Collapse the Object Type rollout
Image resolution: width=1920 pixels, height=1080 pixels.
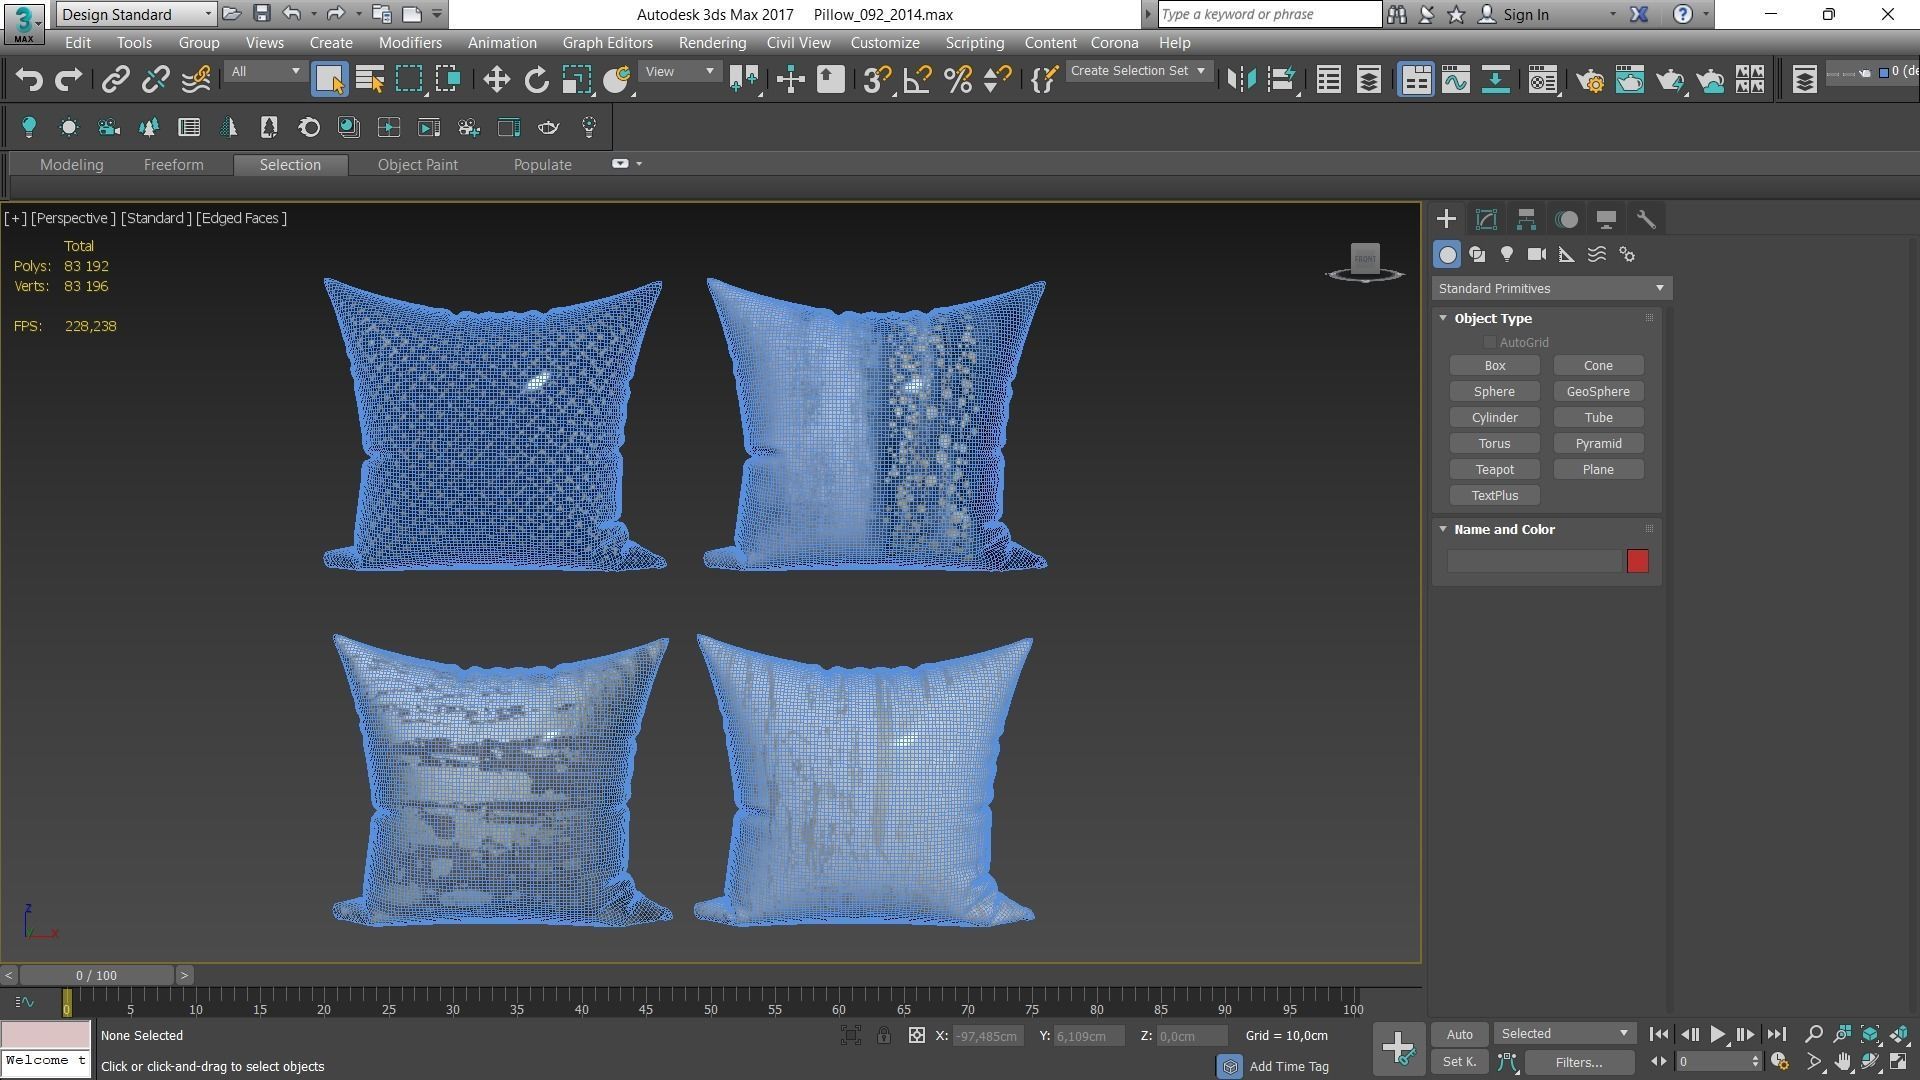point(1443,318)
